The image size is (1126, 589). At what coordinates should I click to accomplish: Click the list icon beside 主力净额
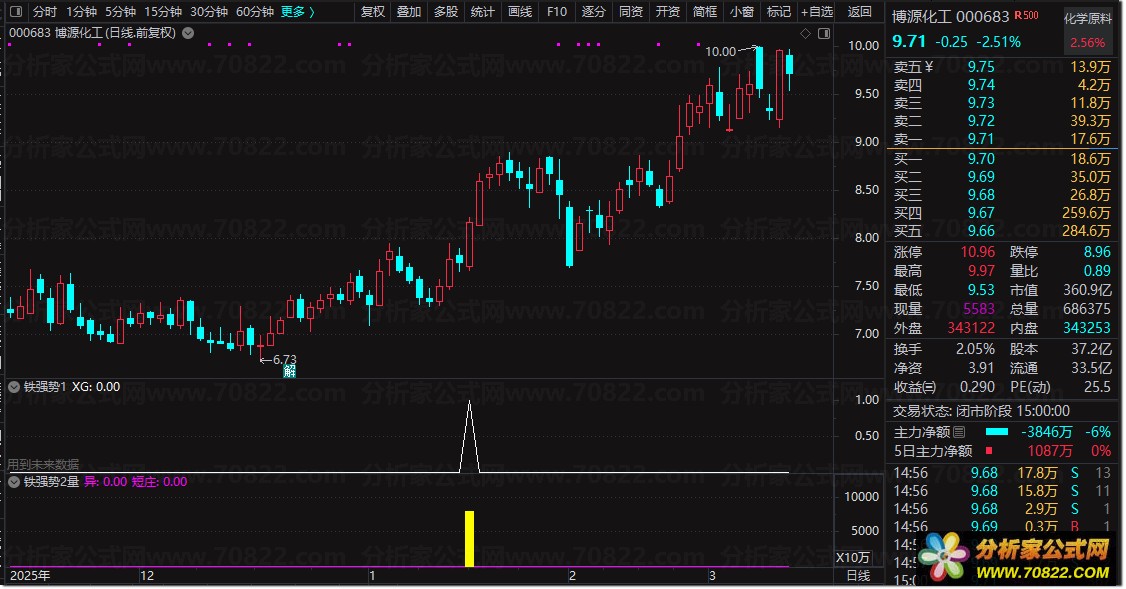coord(959,432)
